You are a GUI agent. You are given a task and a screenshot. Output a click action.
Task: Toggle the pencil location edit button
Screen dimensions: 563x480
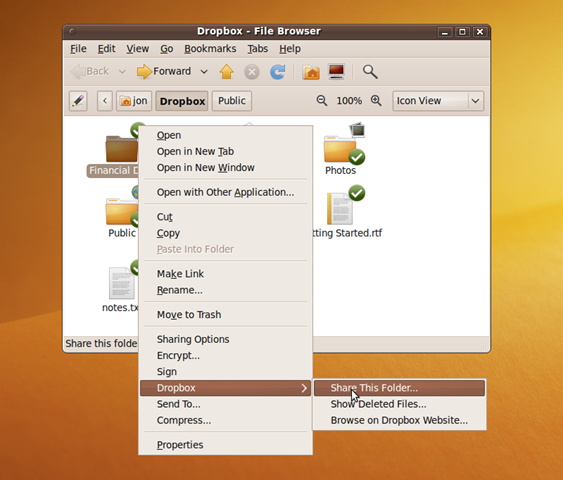click(x=78, y=101)
